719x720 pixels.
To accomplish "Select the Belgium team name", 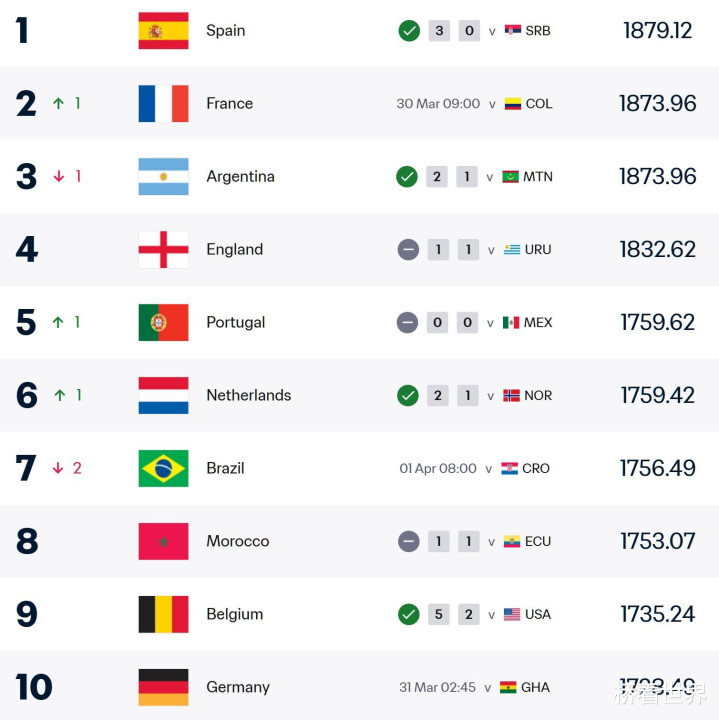I will pos(235,614).
